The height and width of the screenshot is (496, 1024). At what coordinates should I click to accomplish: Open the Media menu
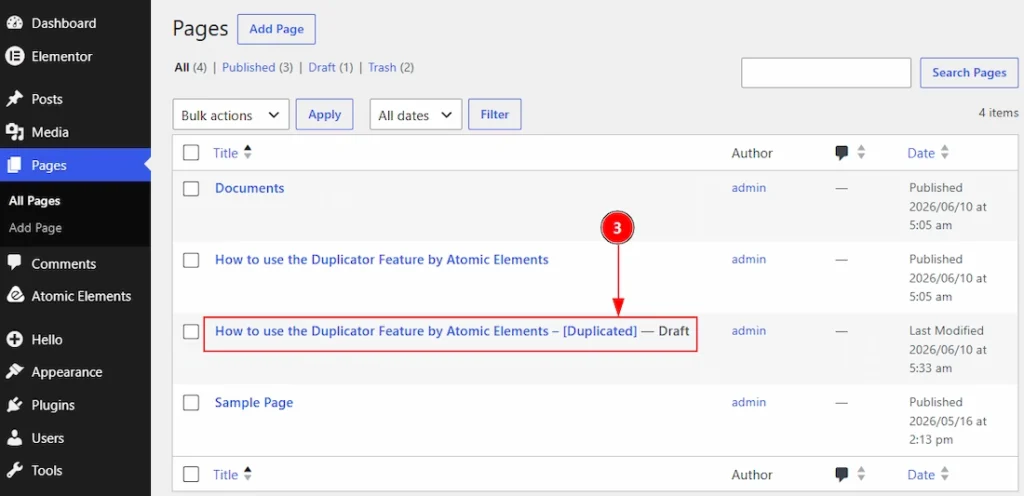pyautogui.click(x=50, y=132)
